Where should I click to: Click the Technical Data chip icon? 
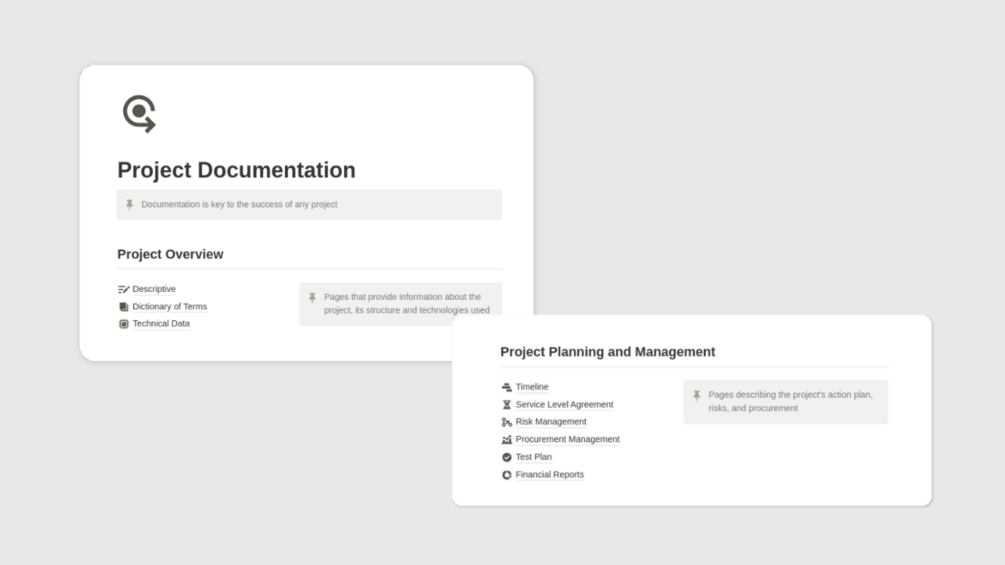coord(123,324)
